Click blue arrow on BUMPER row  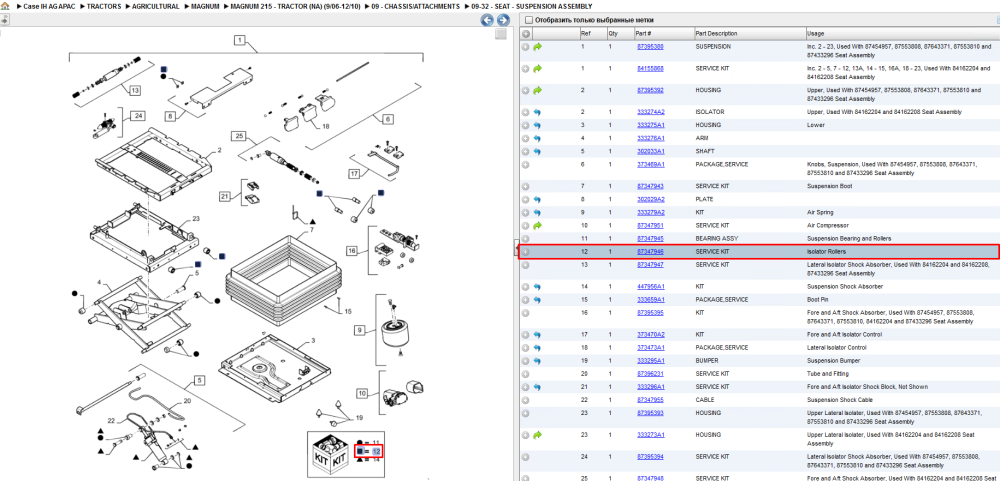[x=537, y=361]
